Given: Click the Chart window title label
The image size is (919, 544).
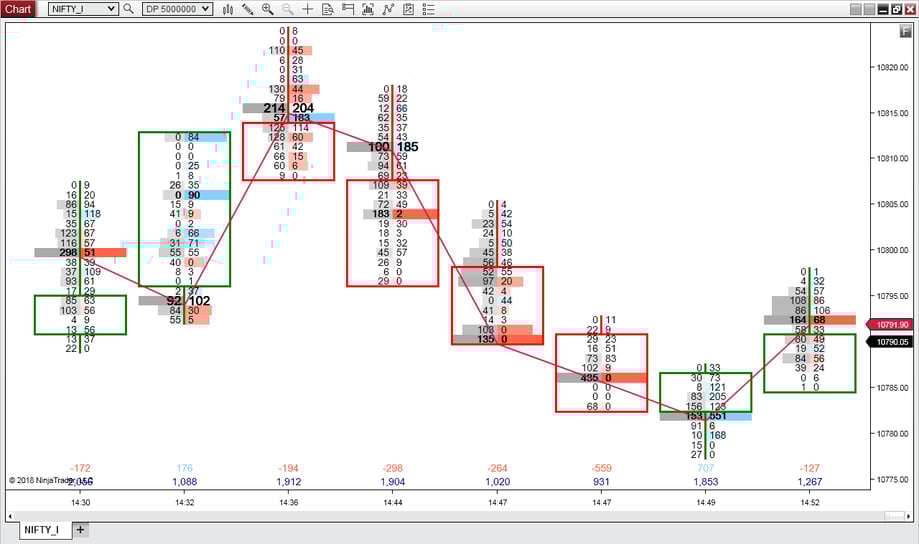Looking at the screenshot, I should (x=20, y=9).
